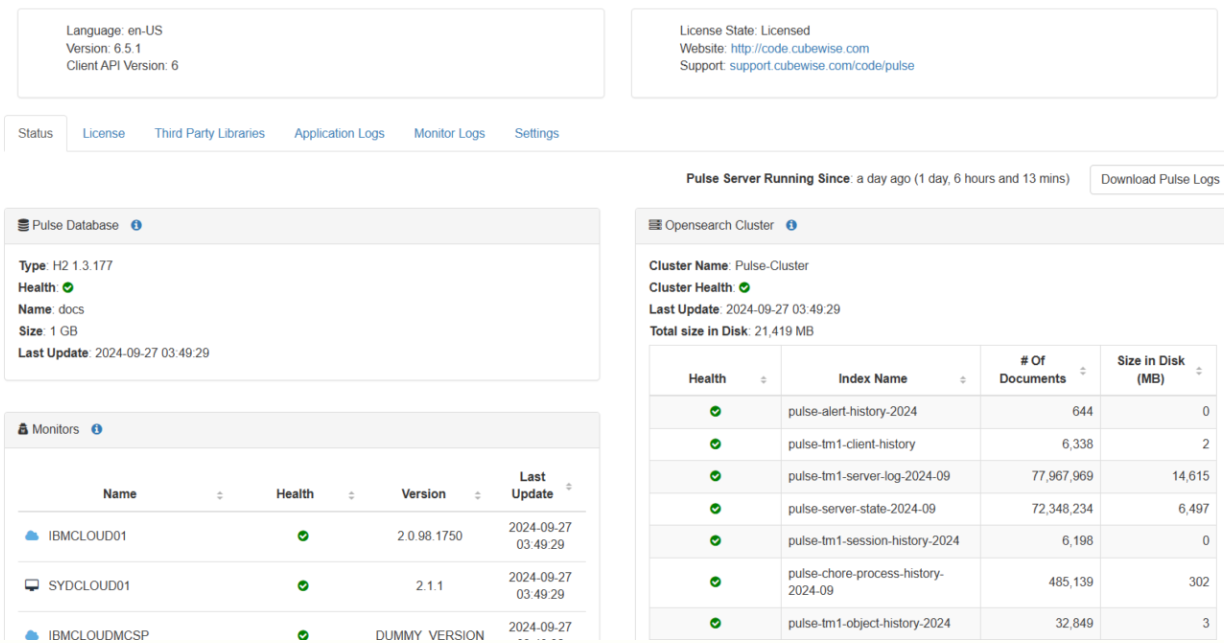Open the Monitor Logs tab
This screenshot has width=1224, height=643.
tap(449, 134)
